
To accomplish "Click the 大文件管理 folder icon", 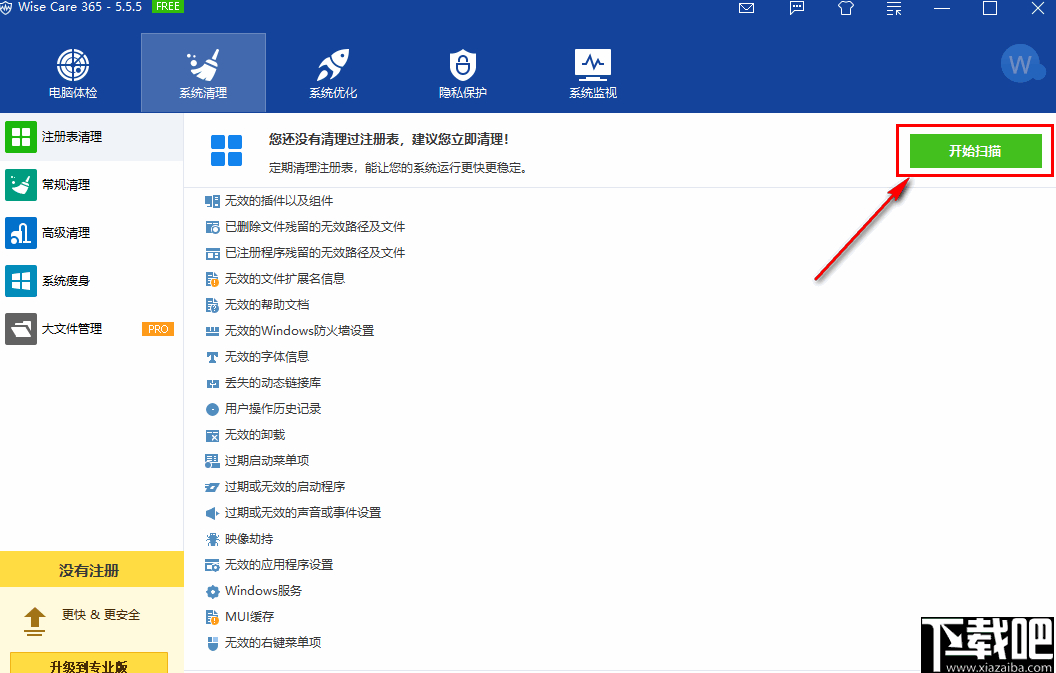I will pos(21,329).
